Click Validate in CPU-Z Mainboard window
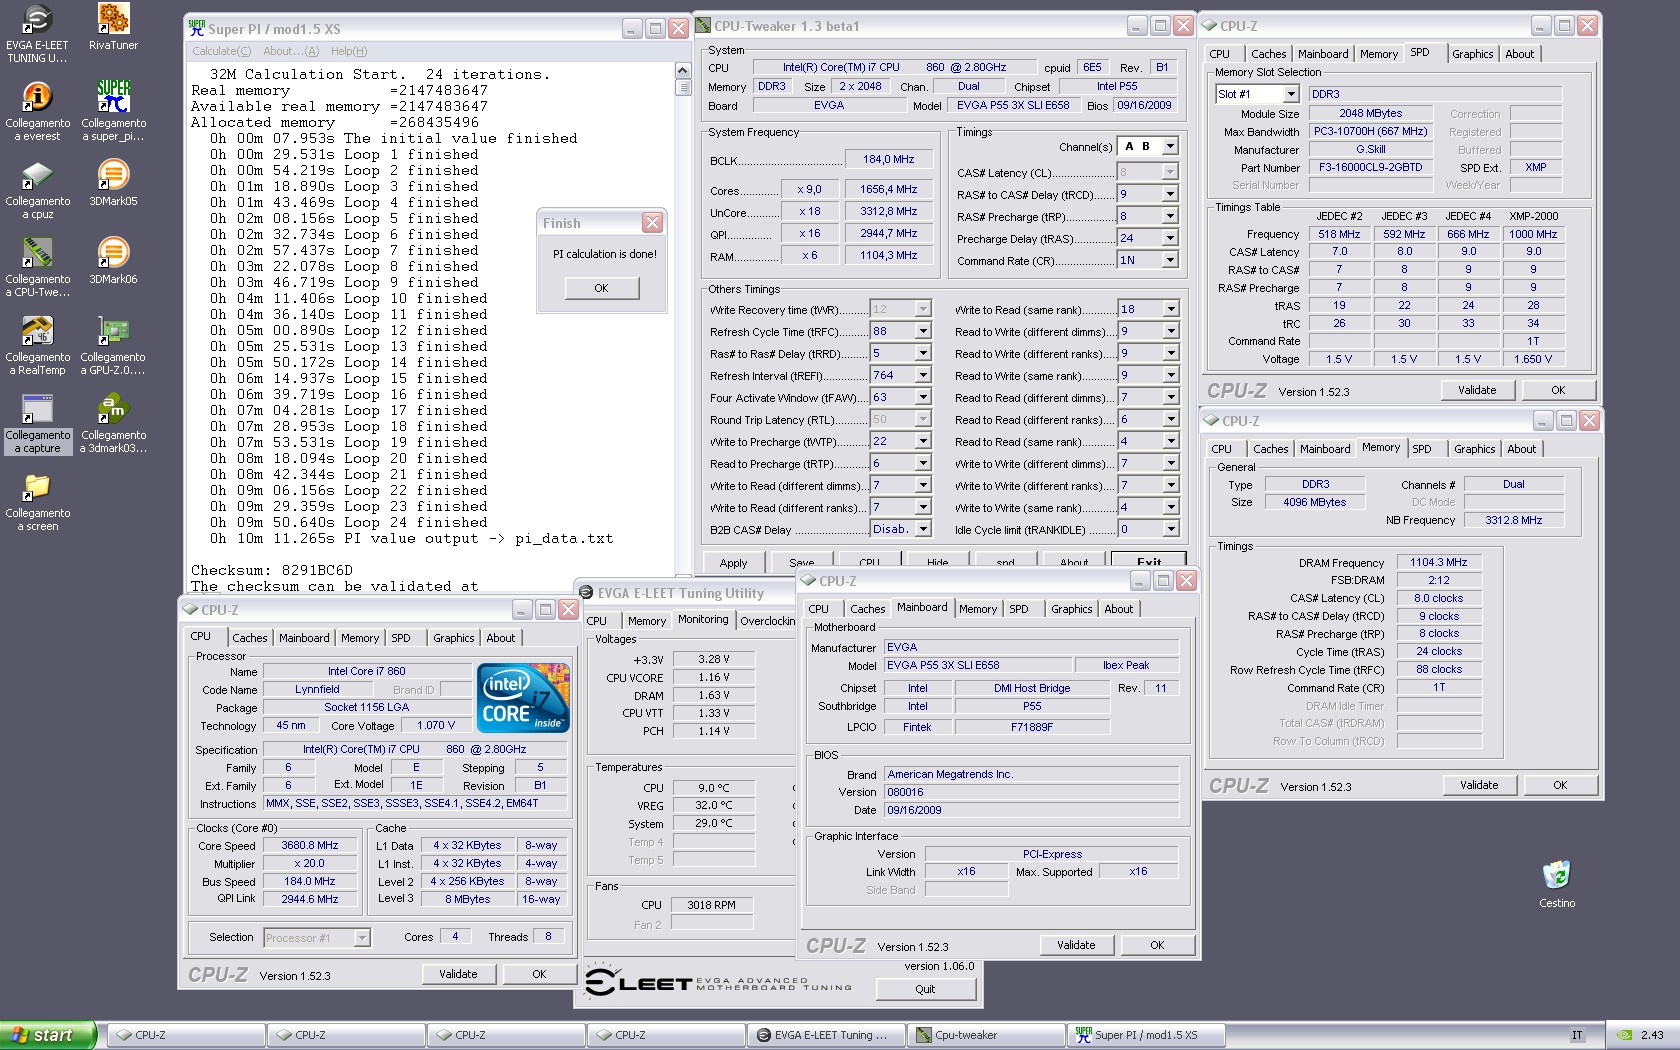 point(1076,945)
